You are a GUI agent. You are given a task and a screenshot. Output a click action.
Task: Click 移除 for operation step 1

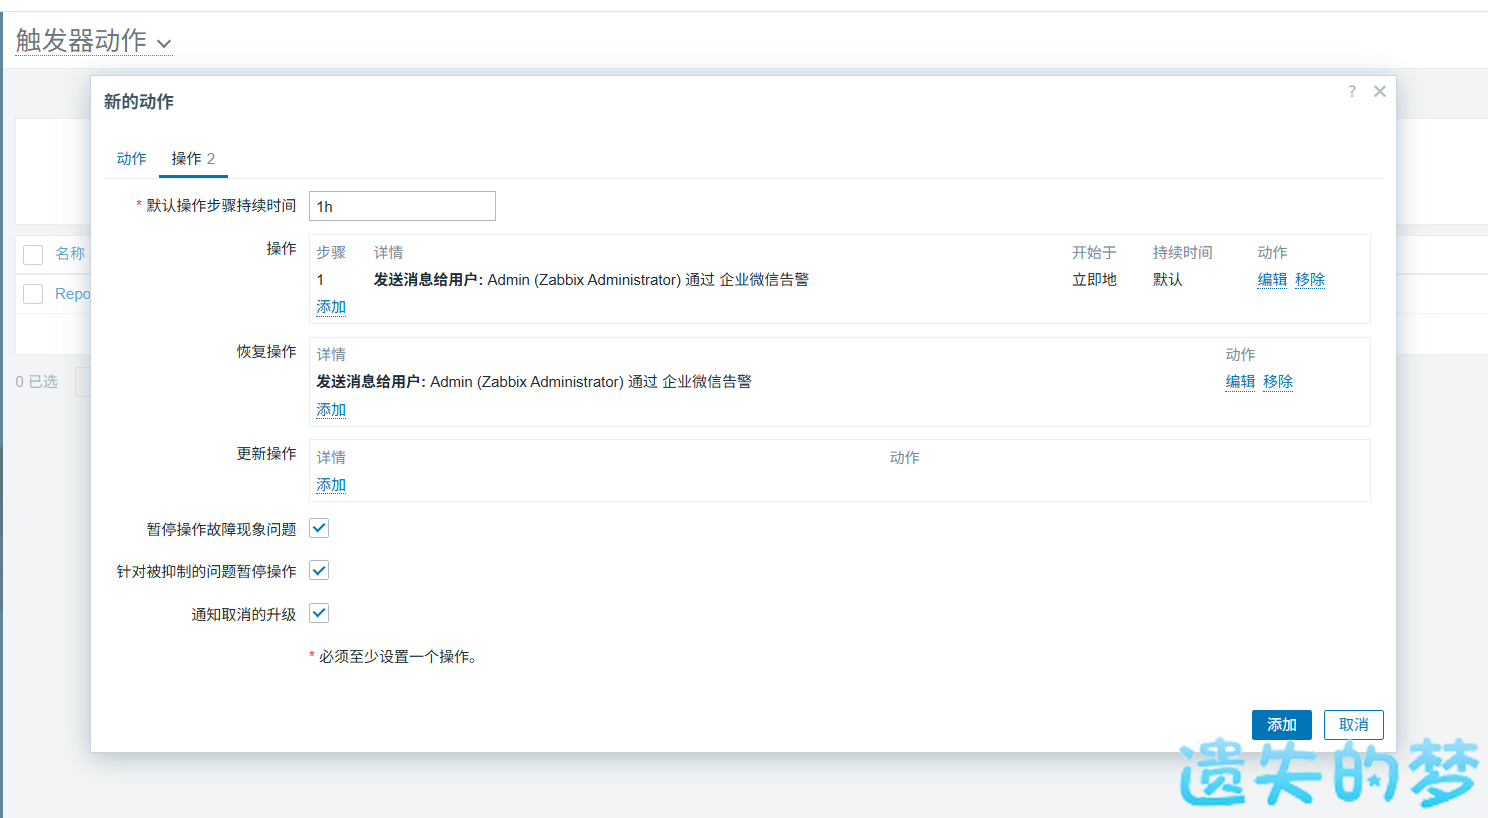click(x=1310, y=280)
